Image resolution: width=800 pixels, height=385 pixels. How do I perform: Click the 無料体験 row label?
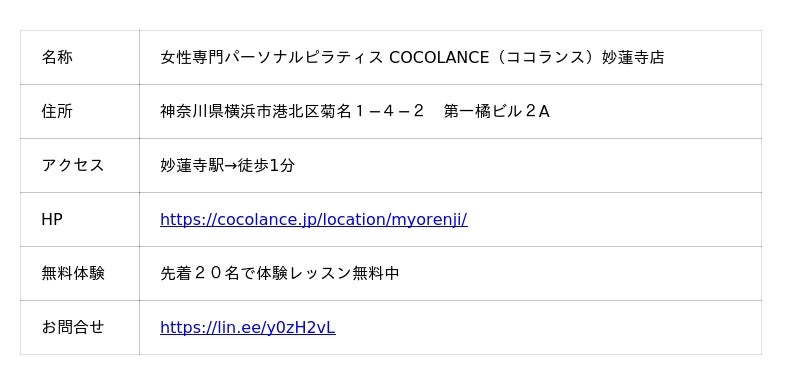[x=73, y=273]
